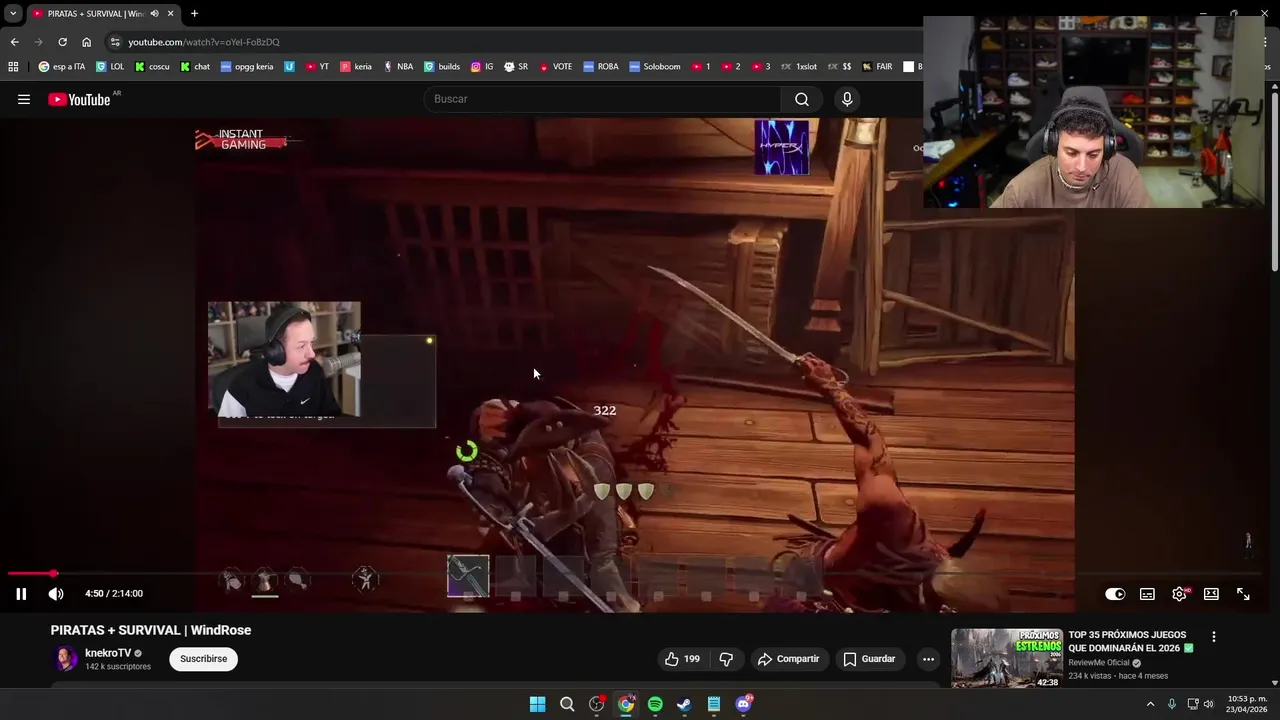Screen dimensions: 1280x720
Task: Subscribe with the Suscribirse button
Action: 203,659
